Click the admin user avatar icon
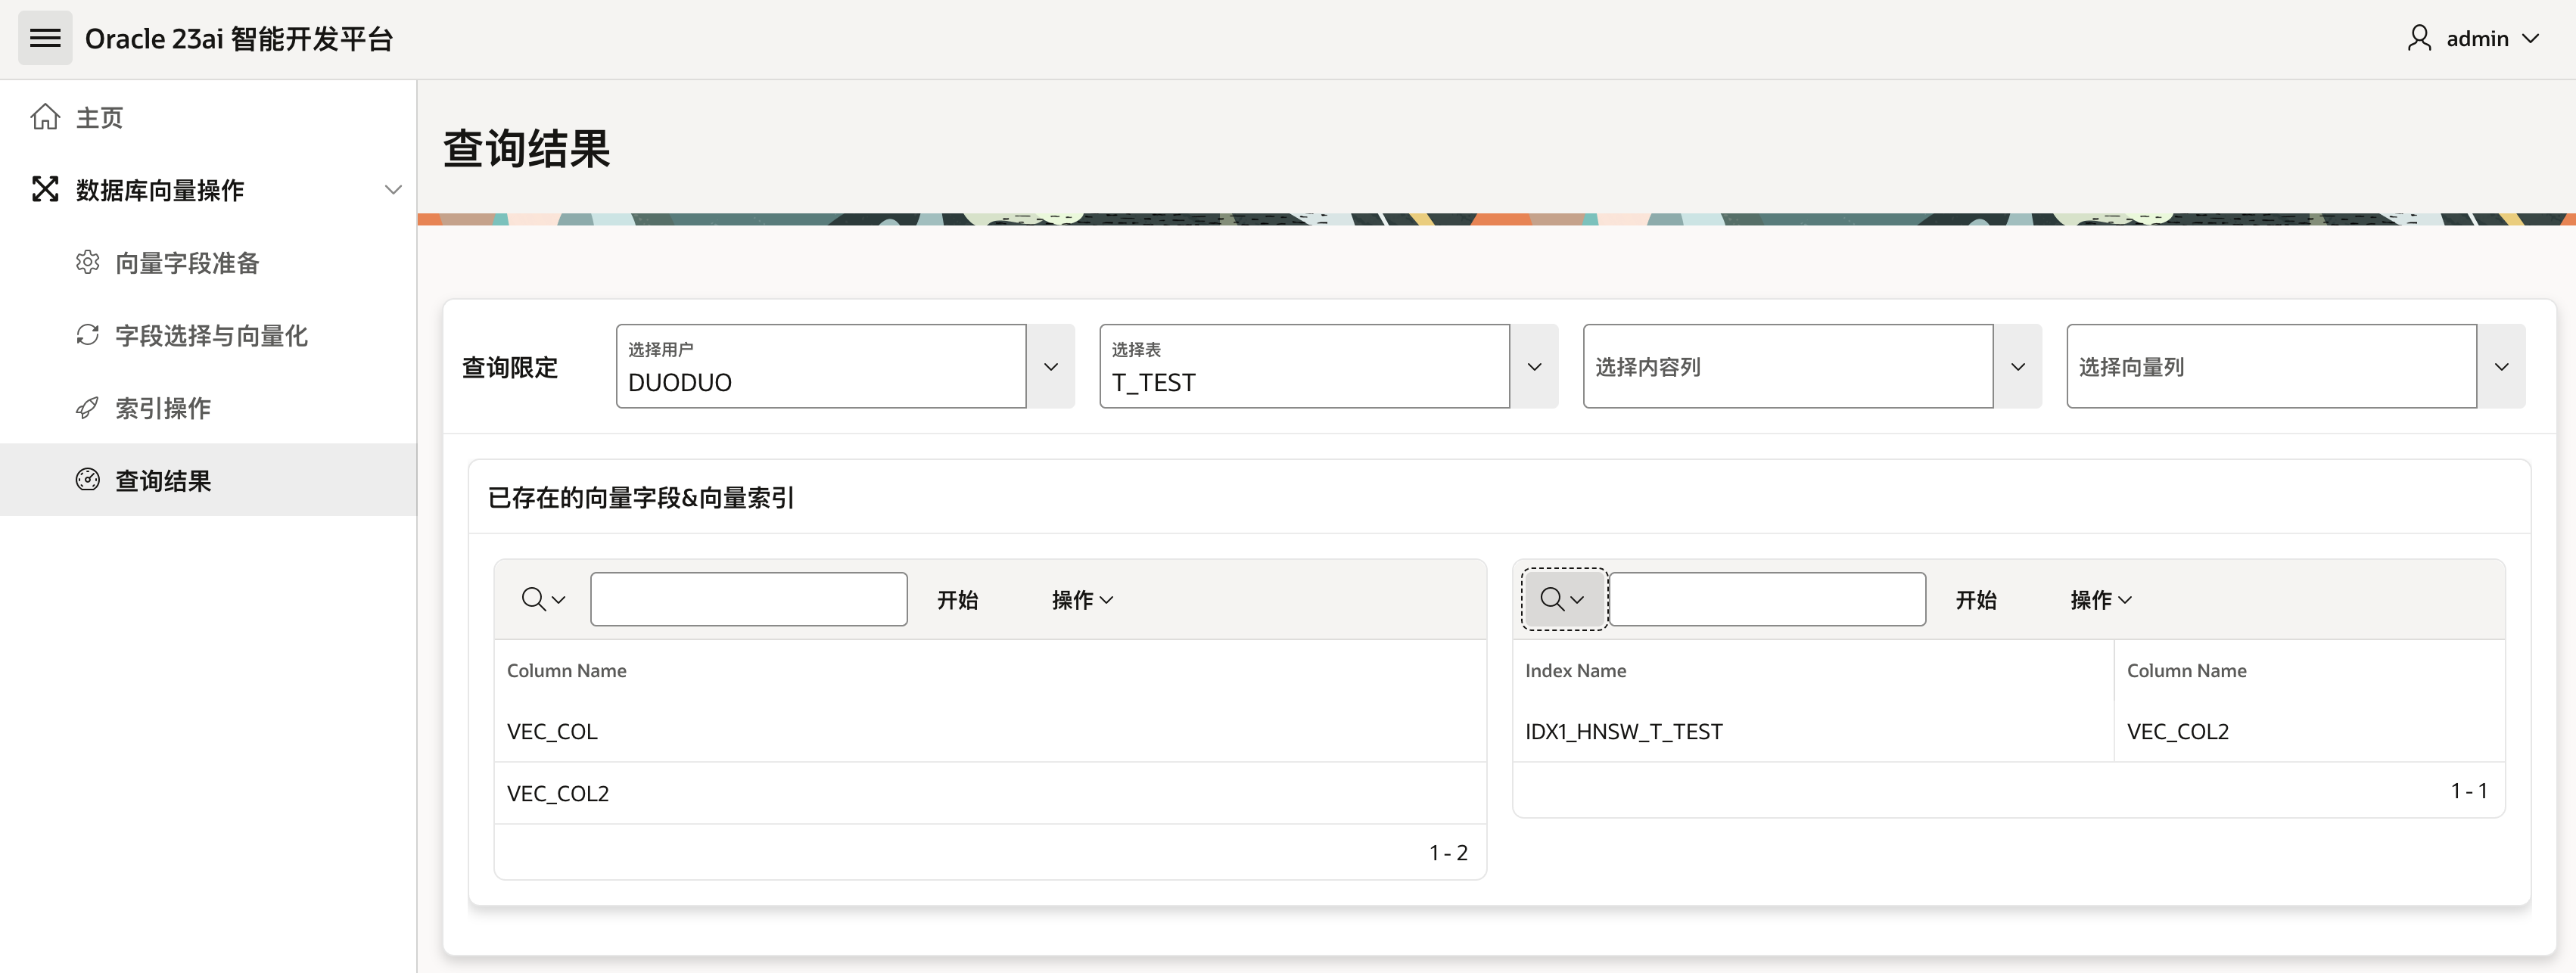Screen dimensions: 2576x973 click(x=2418, y=38)
